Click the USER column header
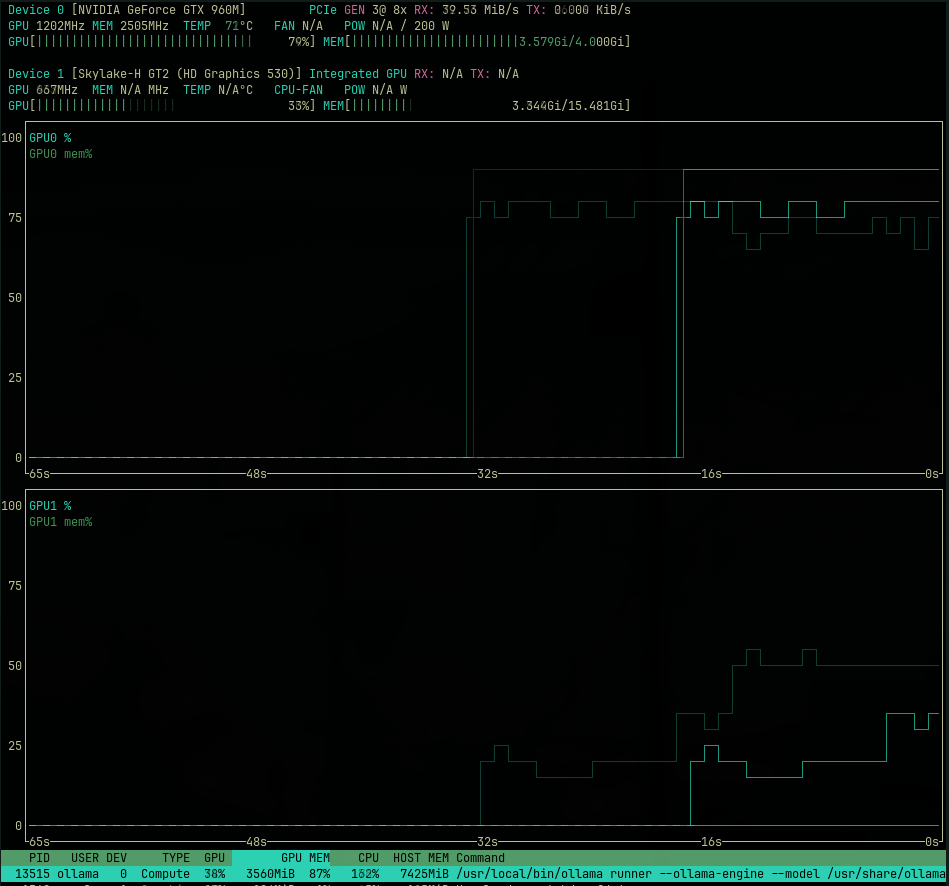The image size is (949, 886). 85,858
